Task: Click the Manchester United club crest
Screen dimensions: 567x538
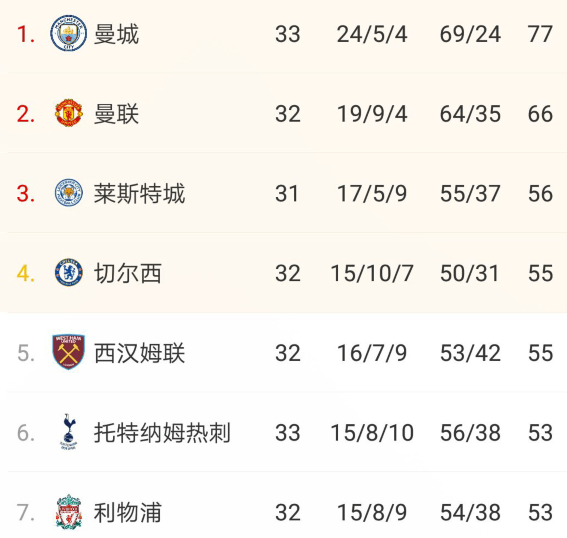Action: tap(68, 113)
